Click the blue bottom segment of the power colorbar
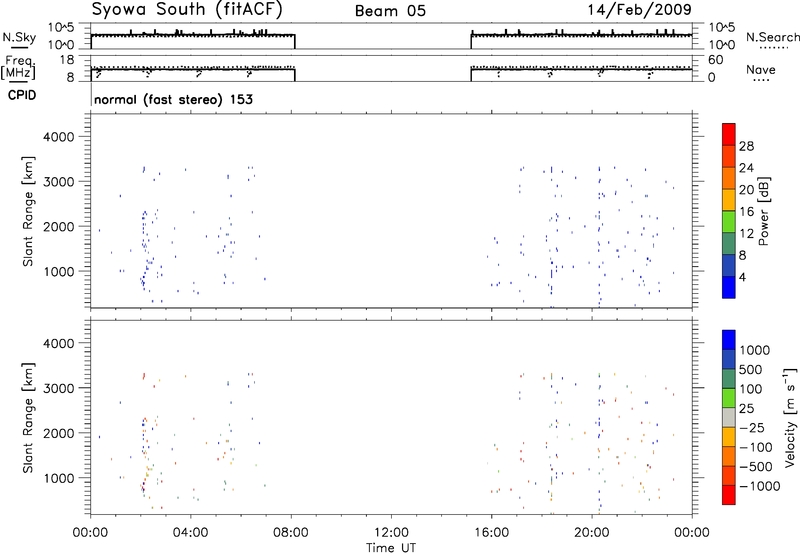This screenshot has width=800, height=554. click(729, 287)
